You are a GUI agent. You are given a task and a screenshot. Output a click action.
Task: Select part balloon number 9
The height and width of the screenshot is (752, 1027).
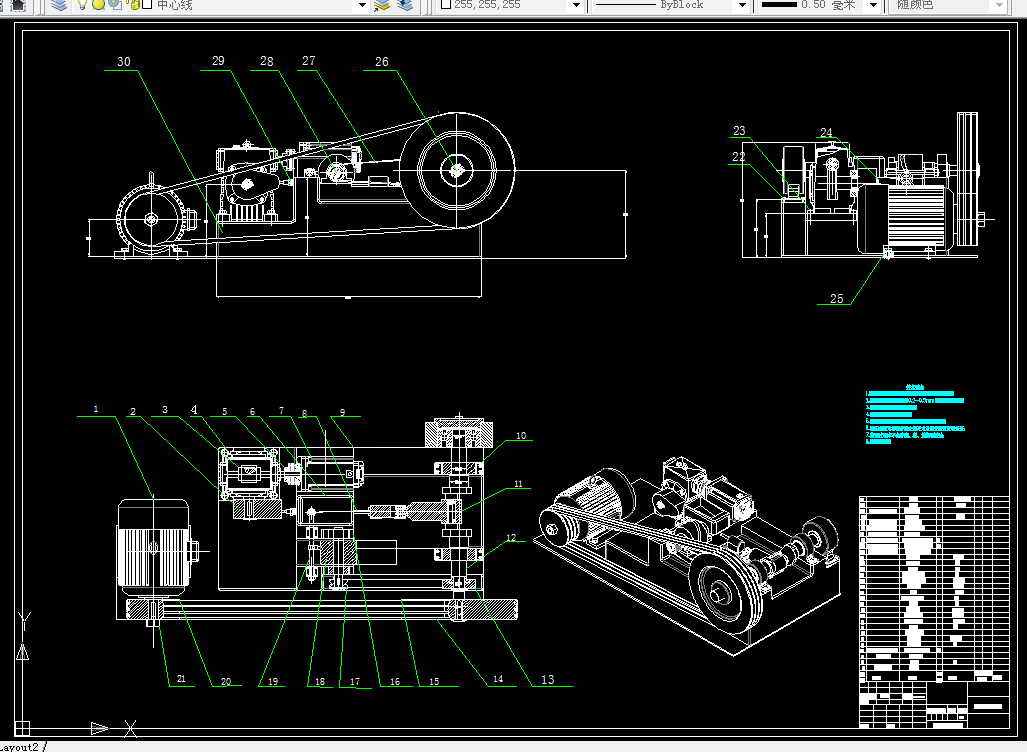[343, 412]
